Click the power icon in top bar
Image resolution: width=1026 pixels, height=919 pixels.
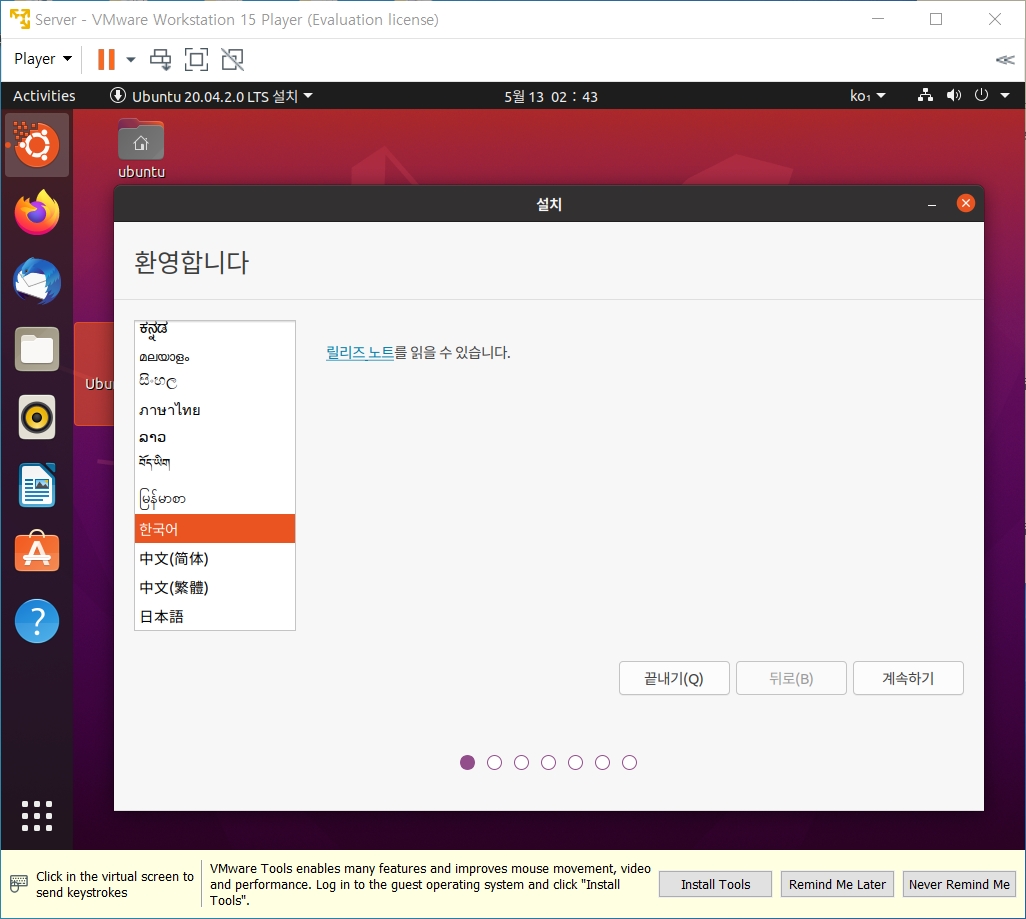click(981, 96)
